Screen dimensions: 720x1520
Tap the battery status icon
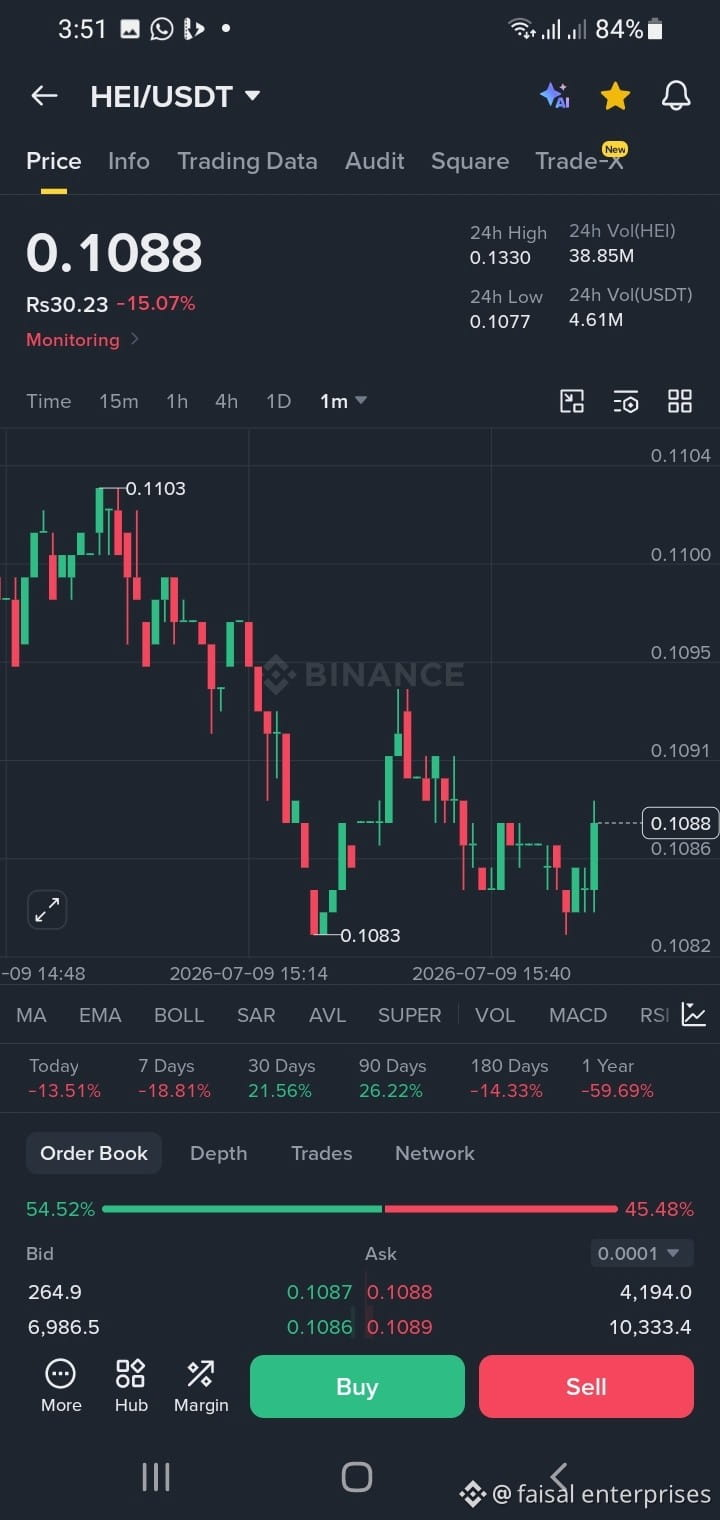pyautogui.click(x=655, y=29)
